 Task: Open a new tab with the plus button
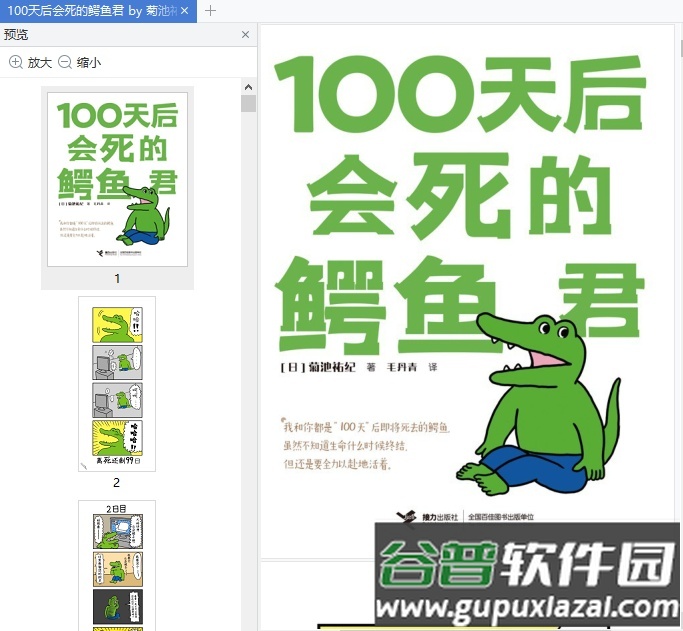coord(210,11)
